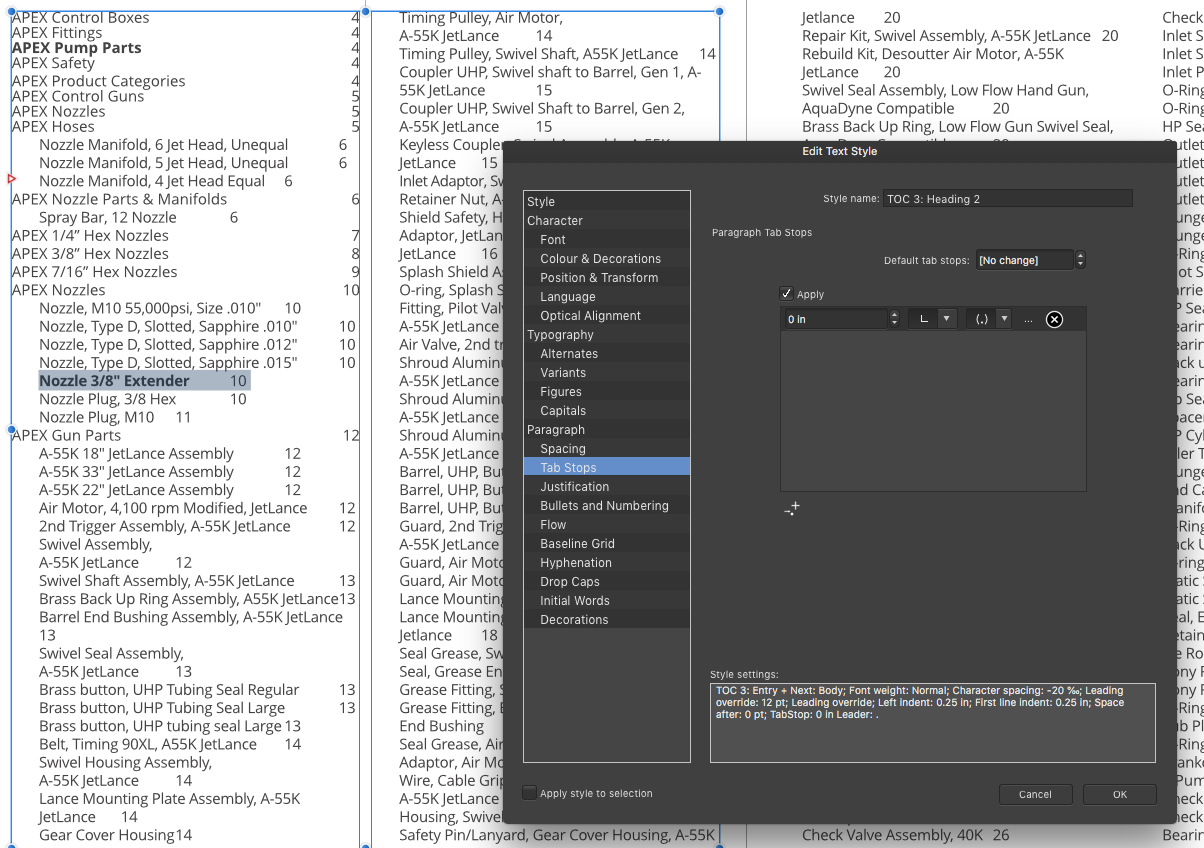Click 'APEX Safety' TOC entry
1204x848 pixels.
pos(53,63)
